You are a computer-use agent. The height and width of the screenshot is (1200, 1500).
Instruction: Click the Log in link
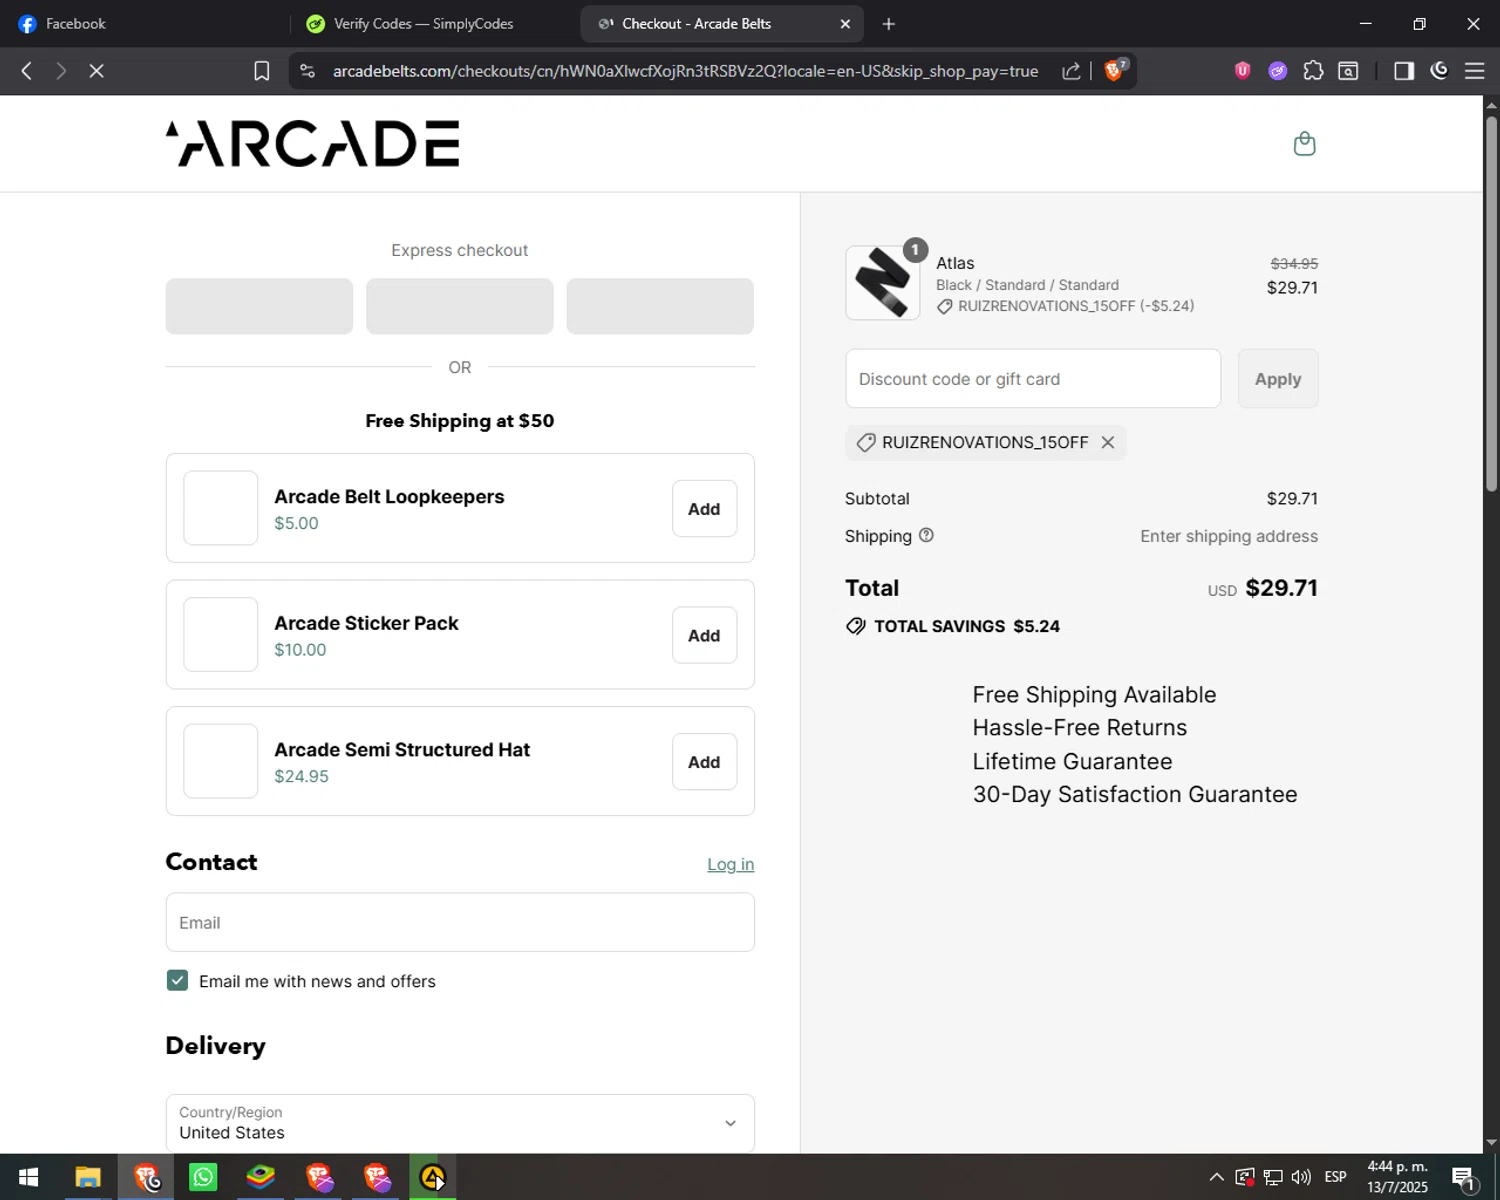pyautogui.click(x=730, y=864)
